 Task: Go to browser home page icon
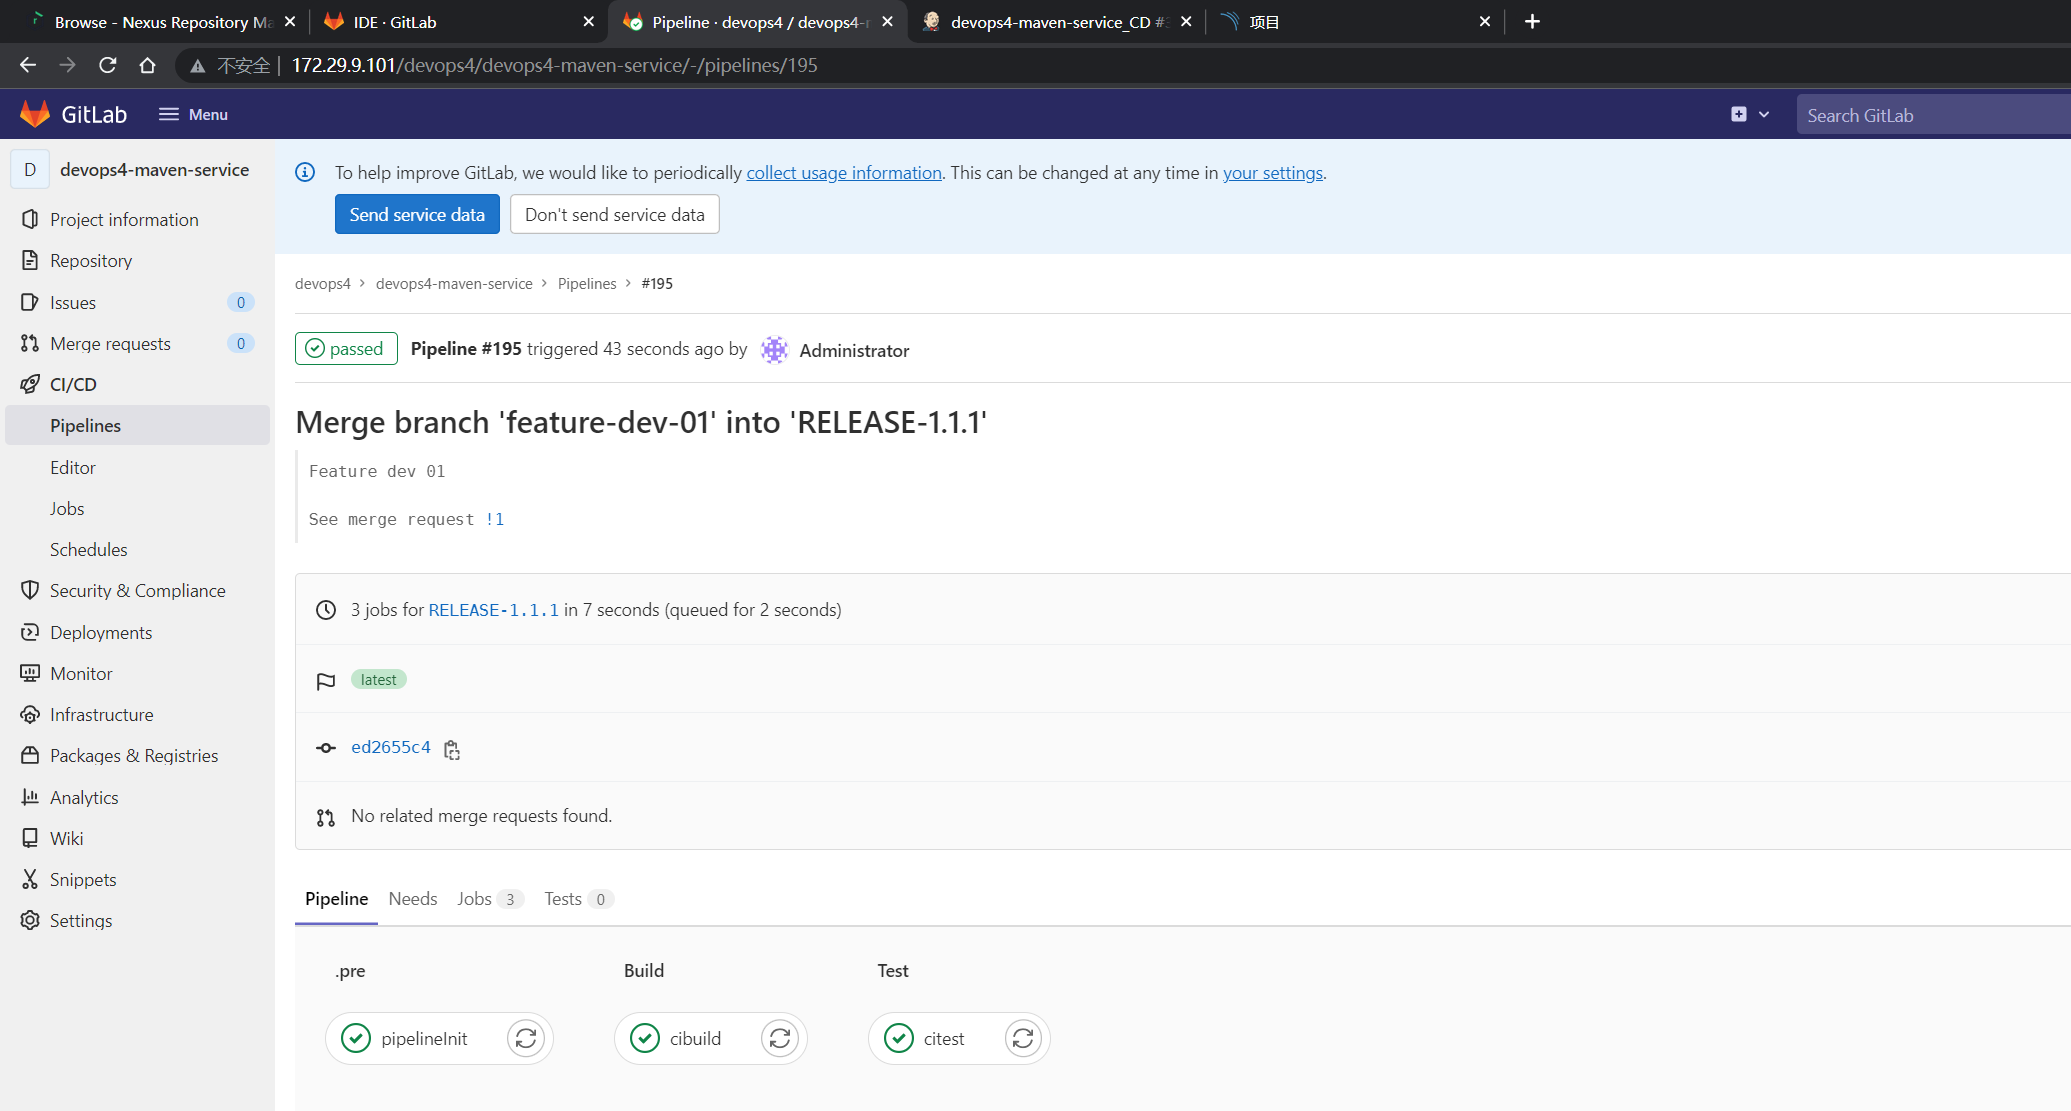coord(148,65)
